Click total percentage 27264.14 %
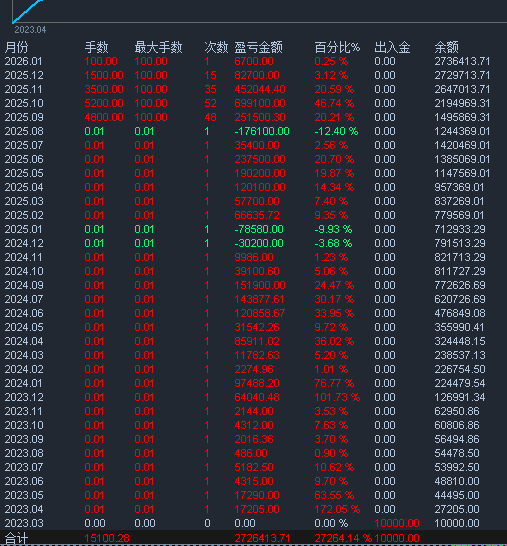The width and height of the screenshot is (507, 546). (x=343, y=538)
